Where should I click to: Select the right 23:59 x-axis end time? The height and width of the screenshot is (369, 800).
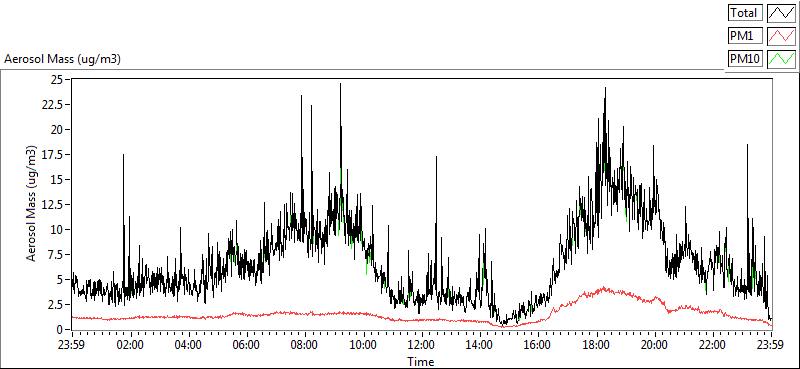pyautogui.click(x=771, y=345)
